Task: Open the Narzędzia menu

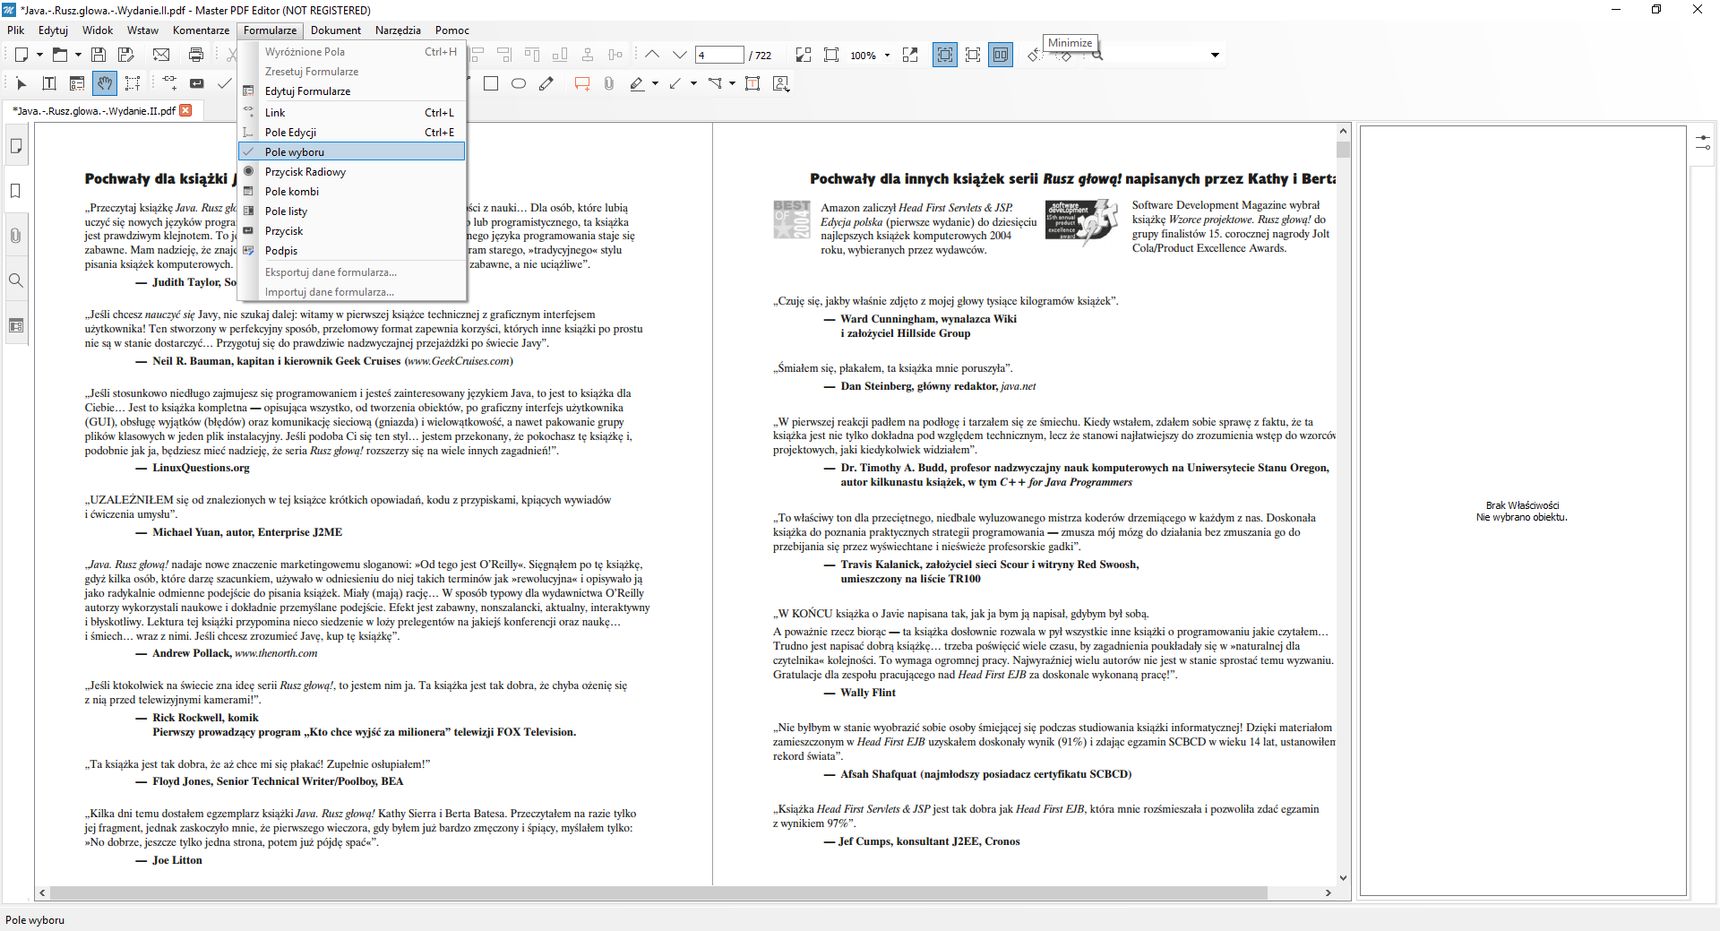Action: point(398,30)
